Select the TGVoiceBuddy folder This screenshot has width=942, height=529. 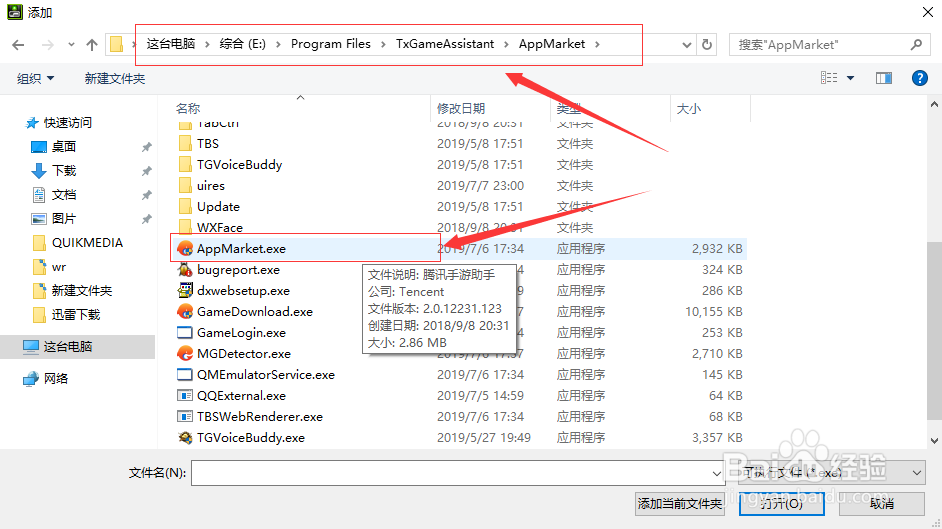[239, 165]
